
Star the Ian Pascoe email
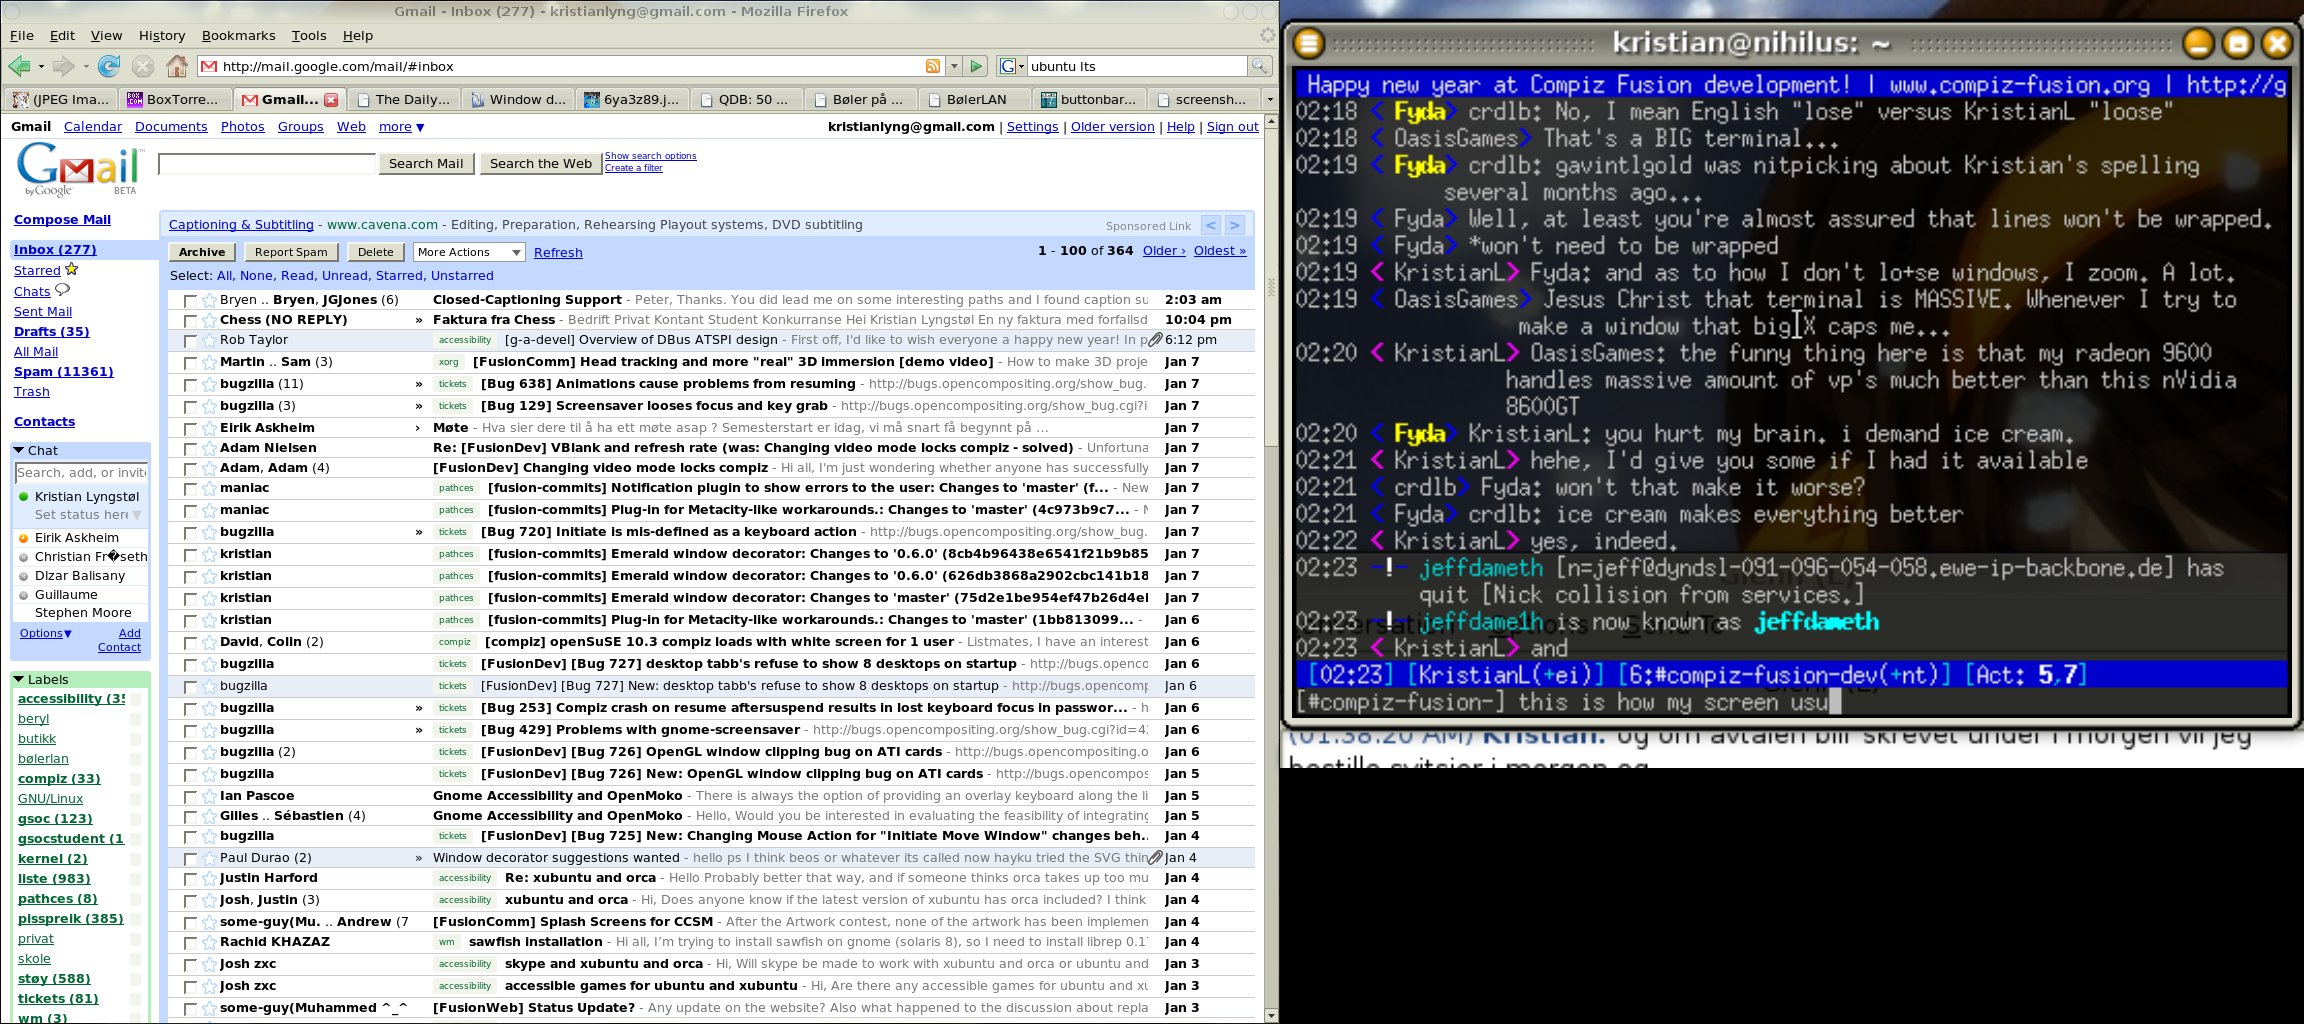(209, 797)
